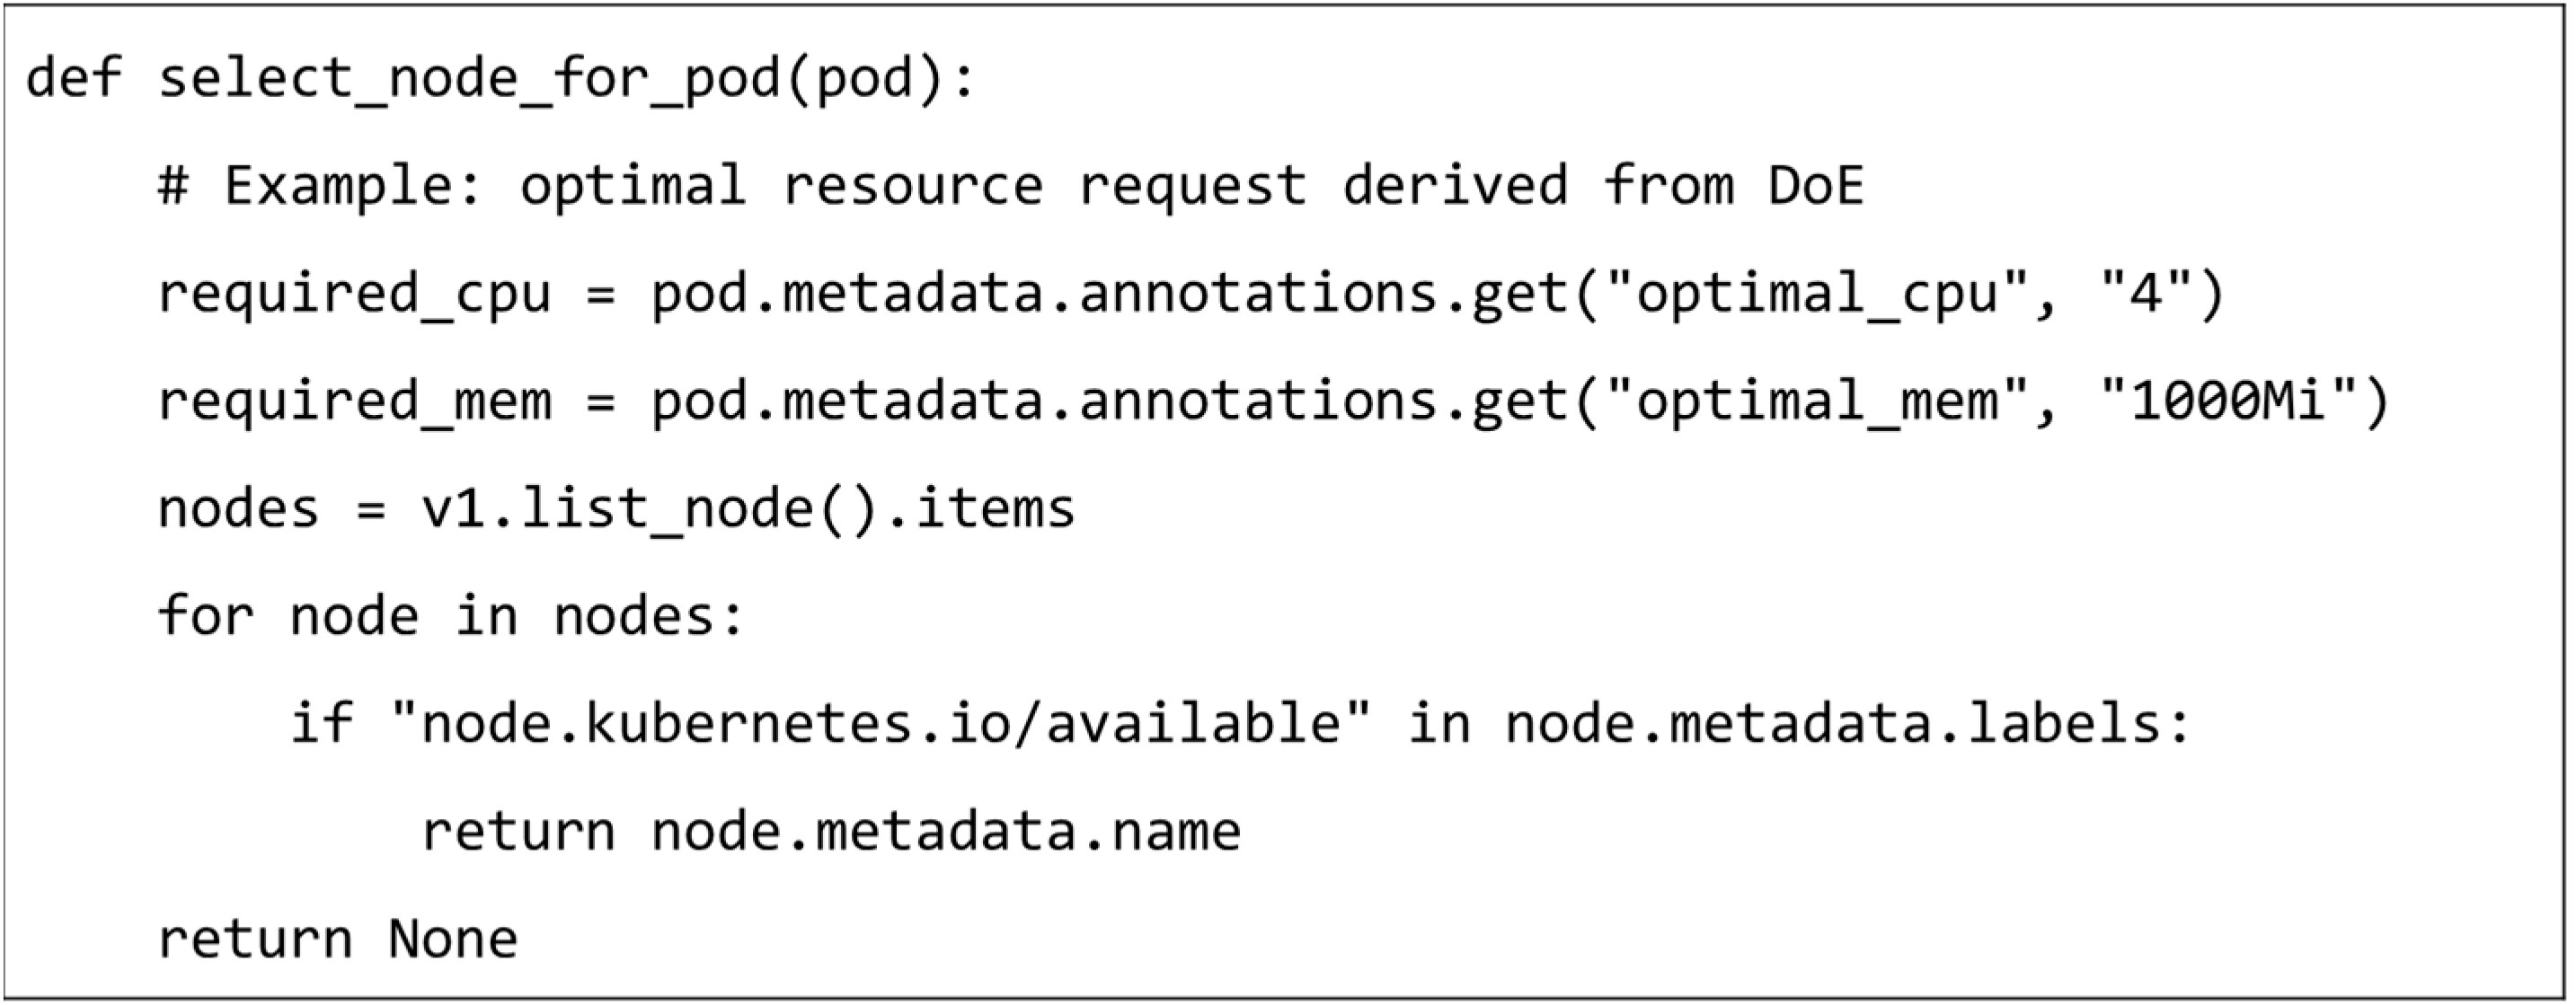Click the "optimal_cpu" string
The image size is (2576, 1005).
pos(1817,295)
